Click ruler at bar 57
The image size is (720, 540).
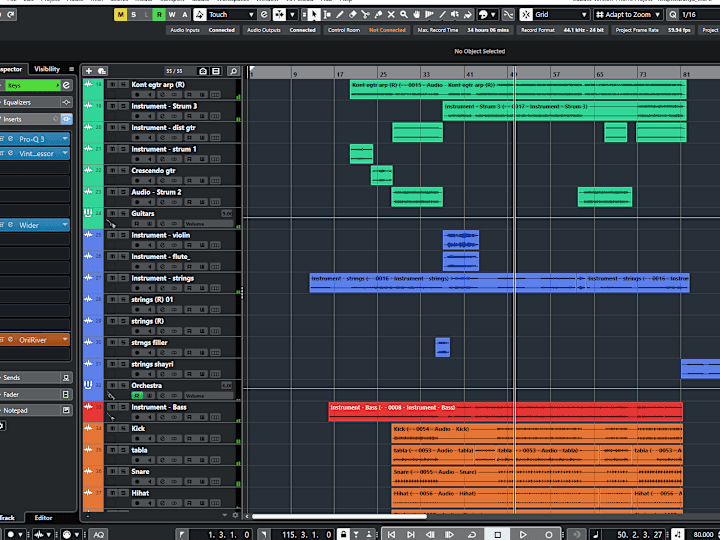556,74
